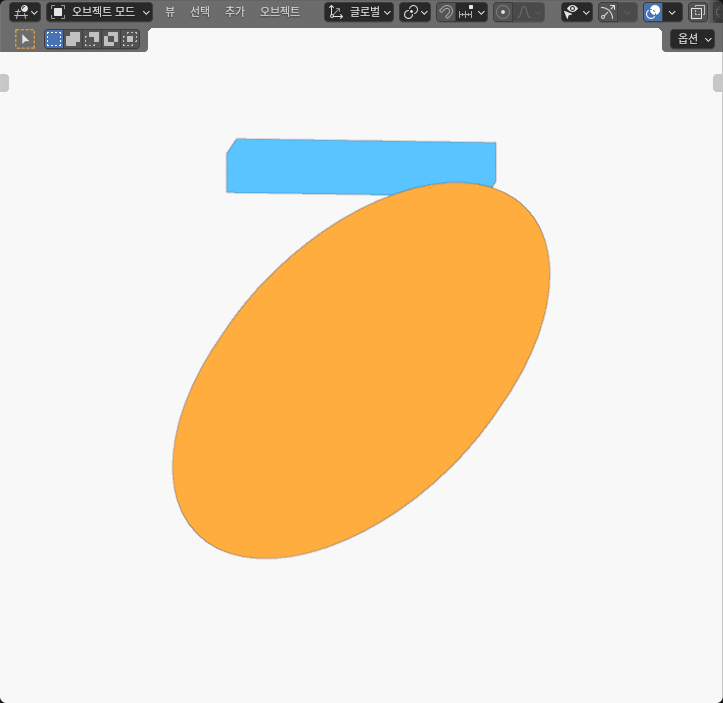Toggle viewport gizmos
The image size is (723, 703).
(607, 12)
